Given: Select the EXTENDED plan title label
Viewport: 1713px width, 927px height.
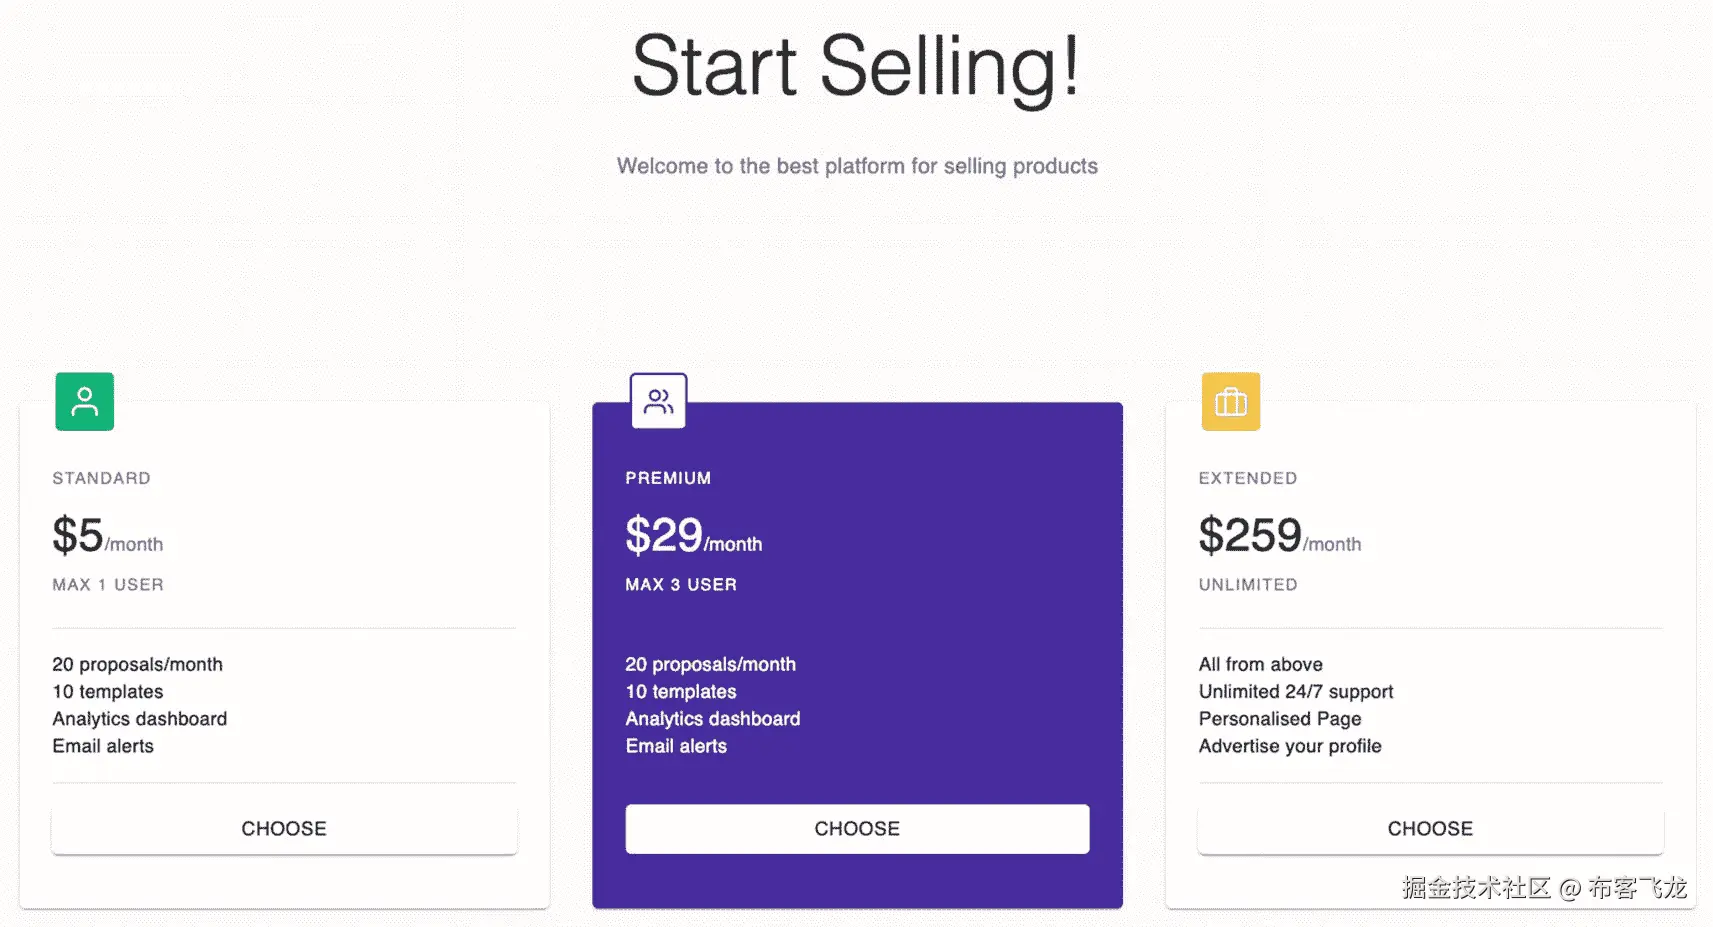Looking at the screenshot, I should coord(1247,478).
